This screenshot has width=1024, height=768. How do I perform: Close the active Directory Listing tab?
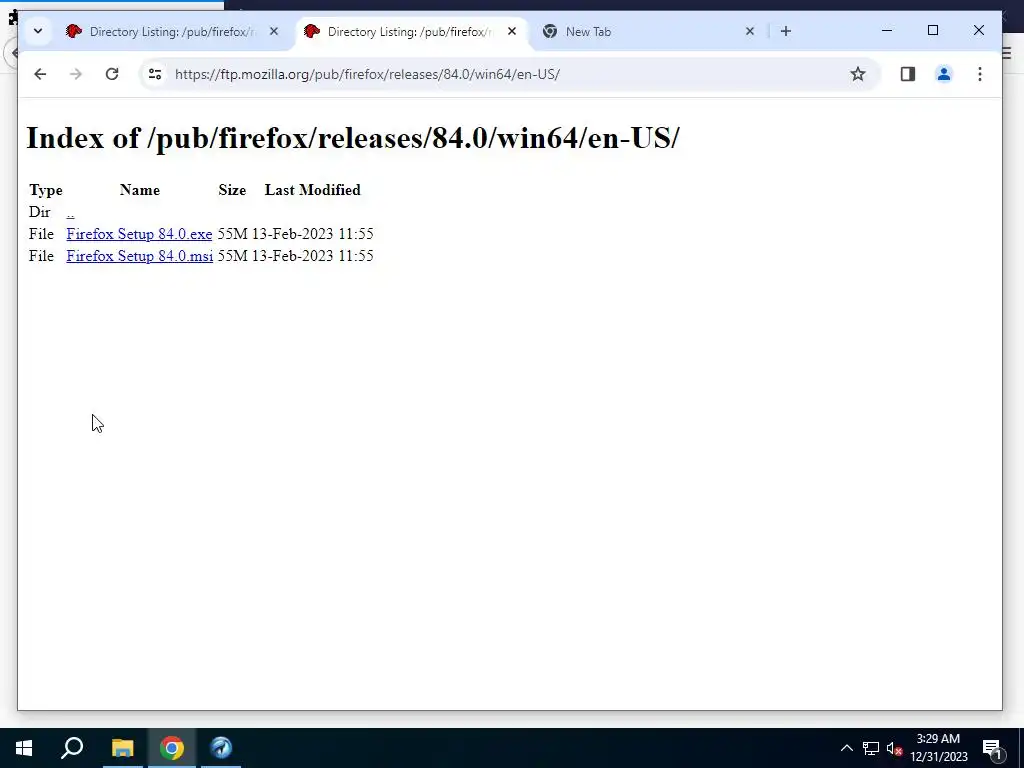[x=512, y=31]
